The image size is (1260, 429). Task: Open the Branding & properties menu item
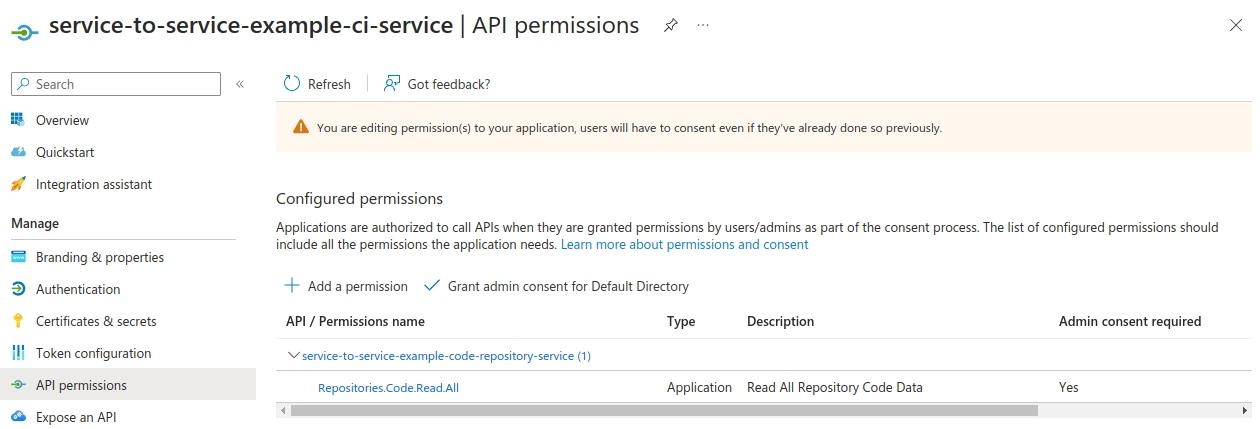(99, 257)
